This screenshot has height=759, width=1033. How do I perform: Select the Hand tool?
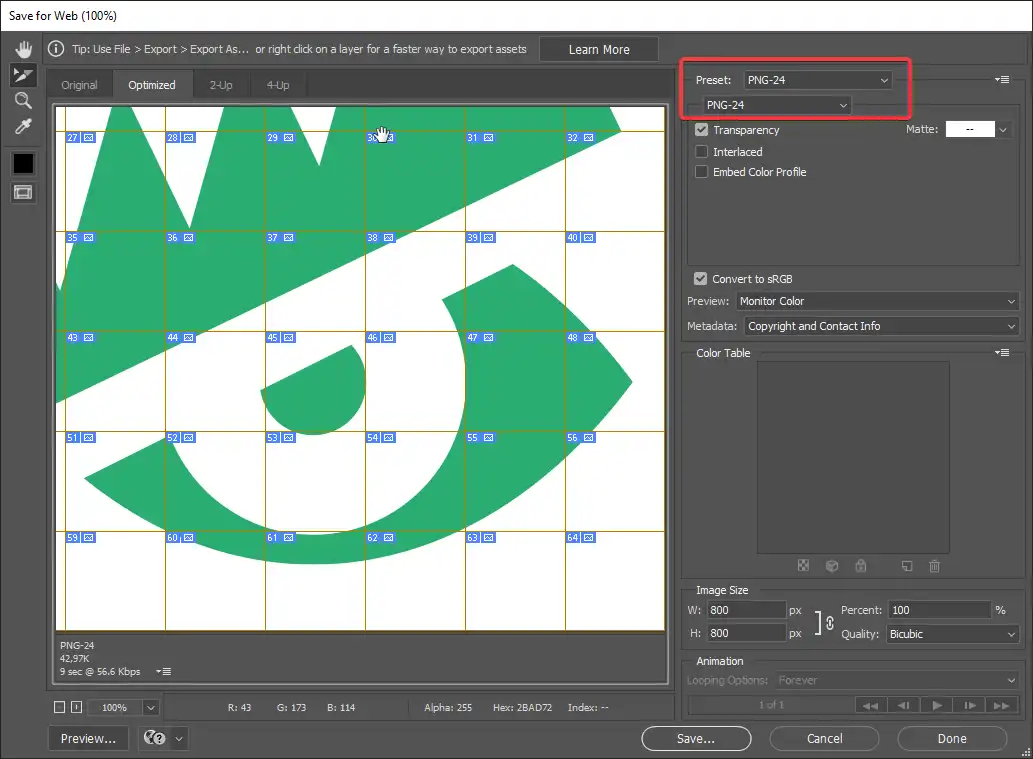click(x=23, y=49)
